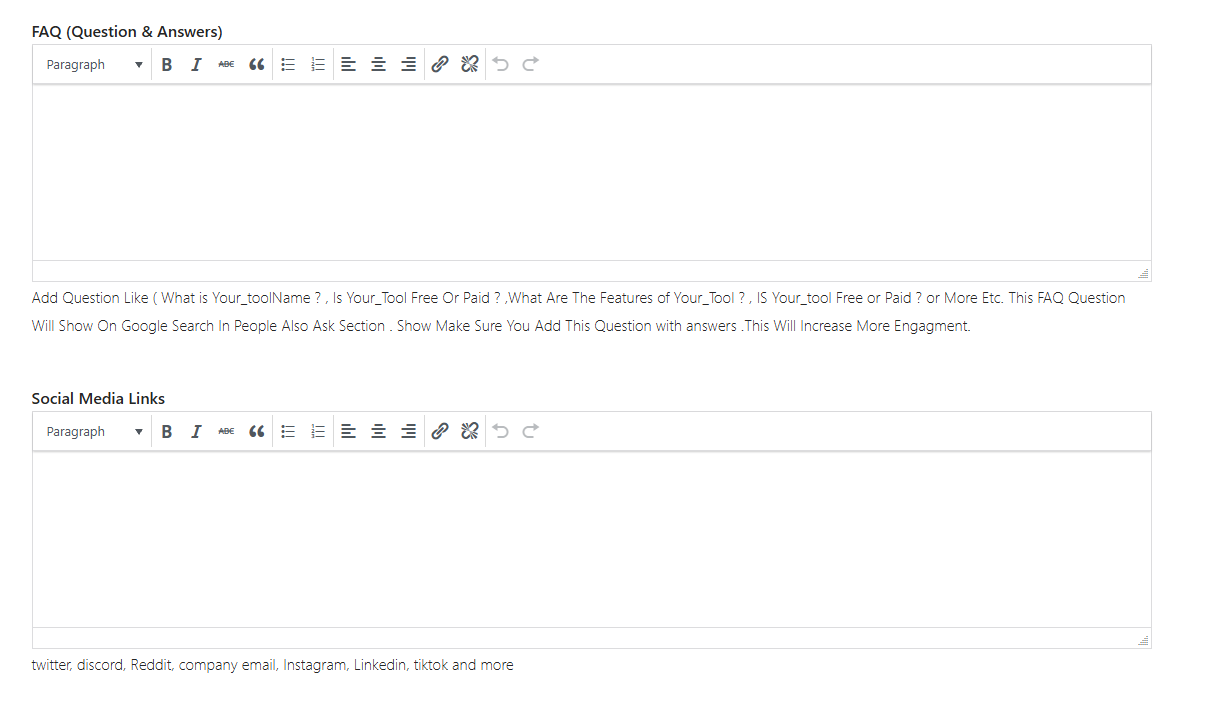Add bulleted list in Social Media Links editor
This screenshot has width=1212, height=716.
click(288, 431)
